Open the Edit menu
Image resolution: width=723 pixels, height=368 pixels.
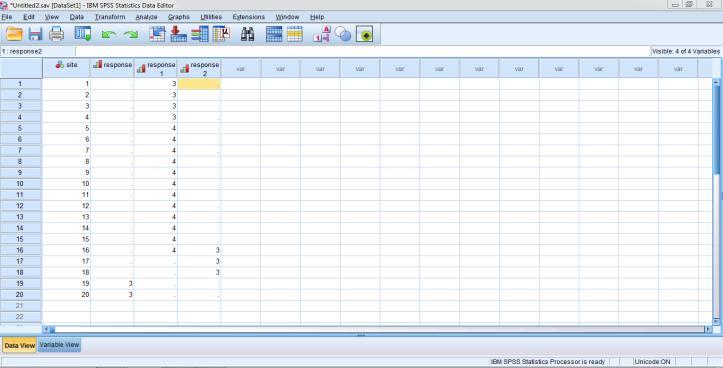[29, 17]
